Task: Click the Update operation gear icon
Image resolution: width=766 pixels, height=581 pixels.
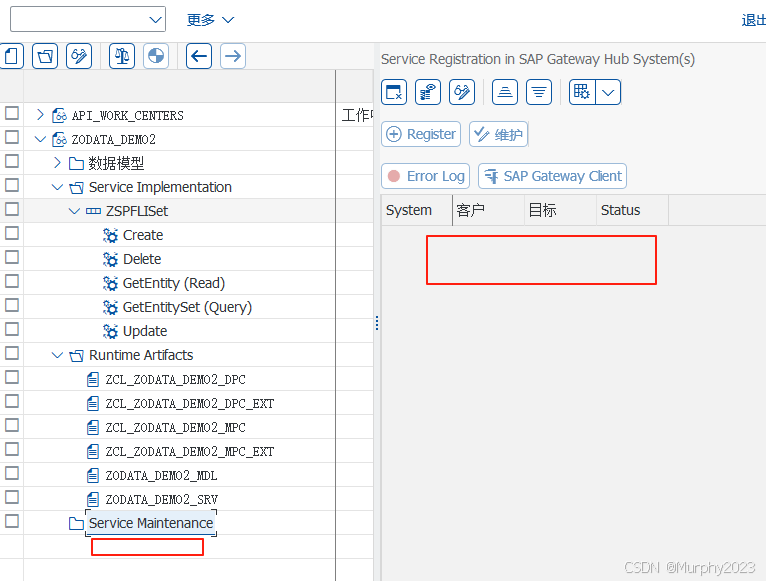Action: click(x=110, y=331)
